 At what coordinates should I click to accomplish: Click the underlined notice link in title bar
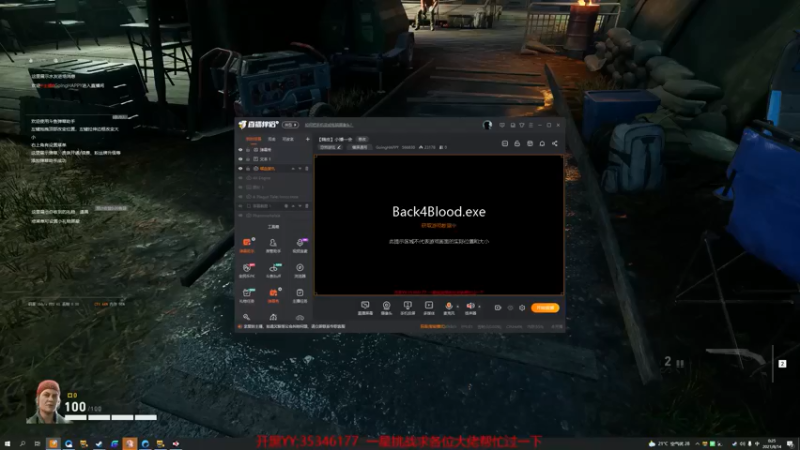[329, 125]
